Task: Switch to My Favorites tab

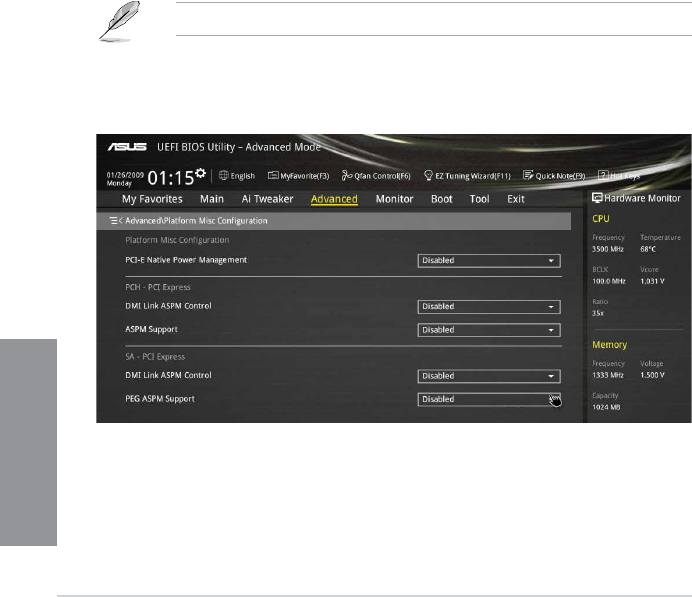Action: click(152, 199)
